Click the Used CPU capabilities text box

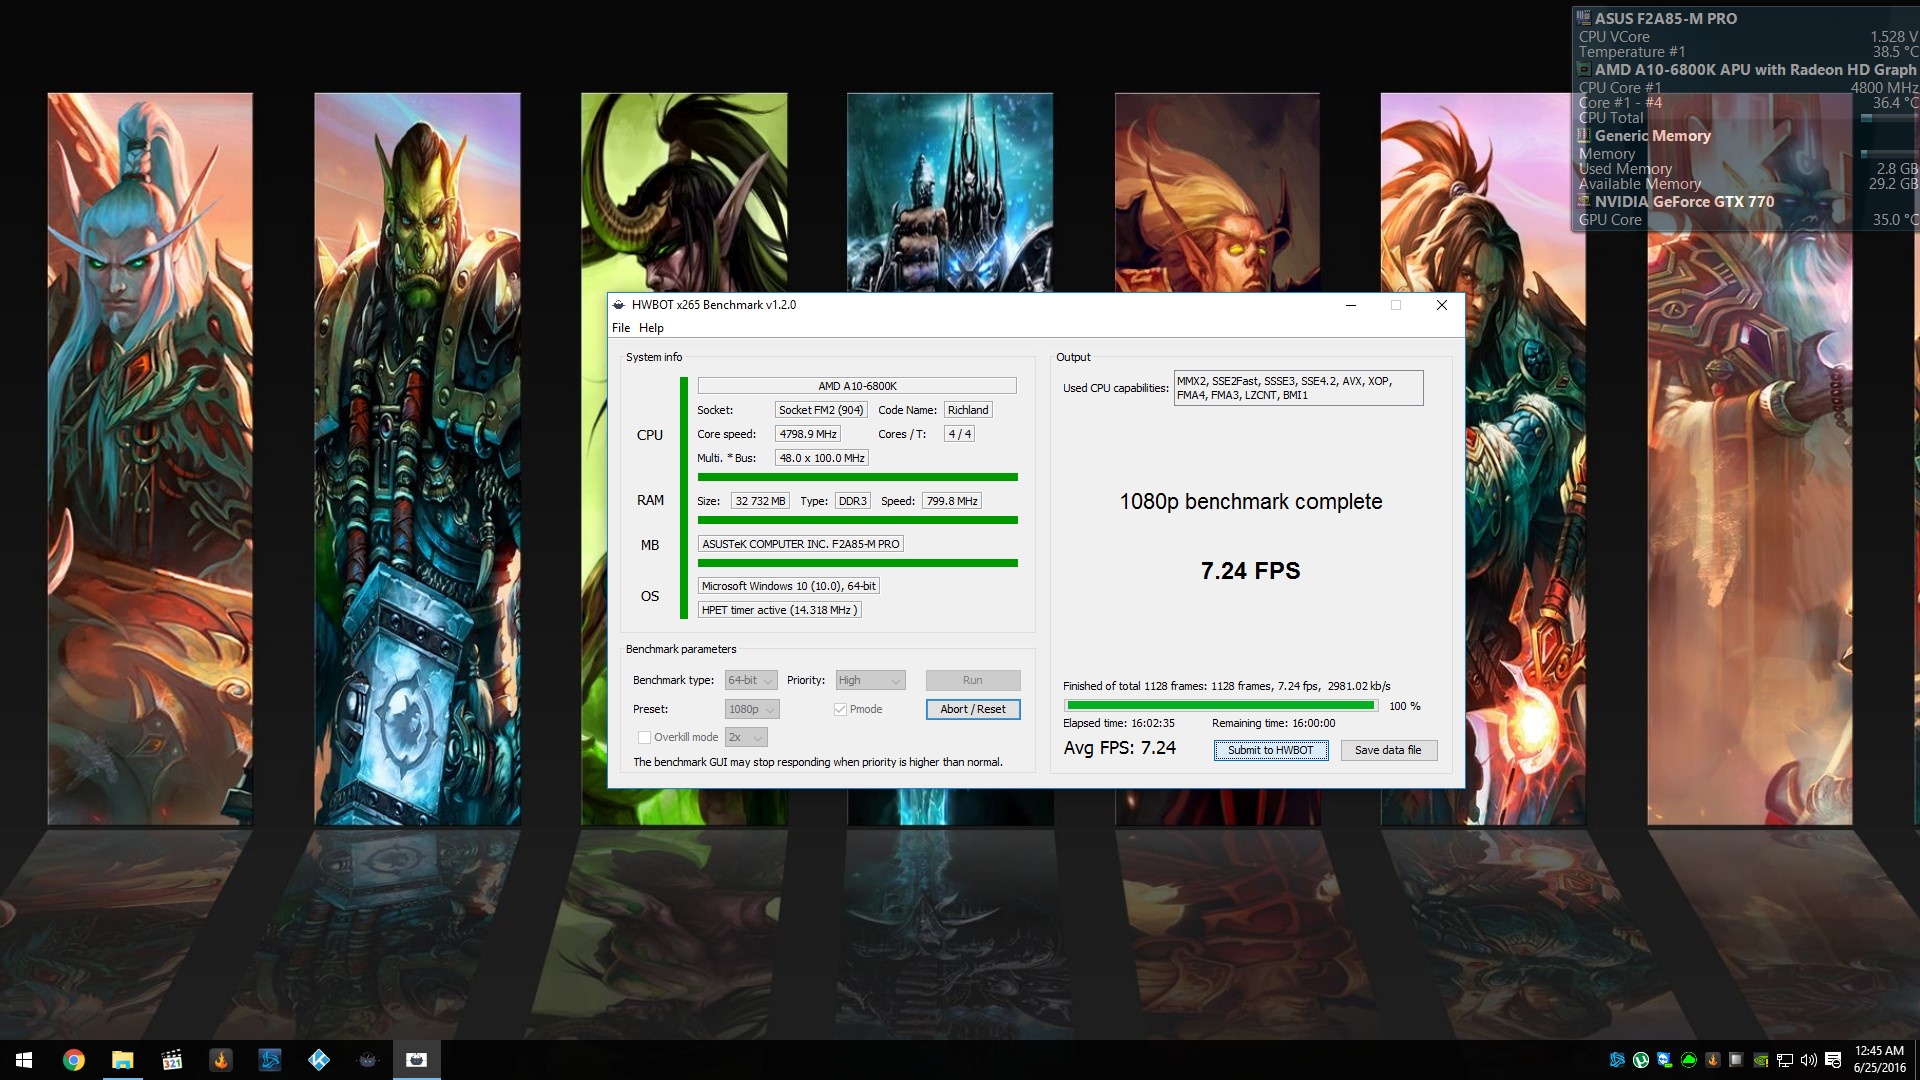(1298, 388)
